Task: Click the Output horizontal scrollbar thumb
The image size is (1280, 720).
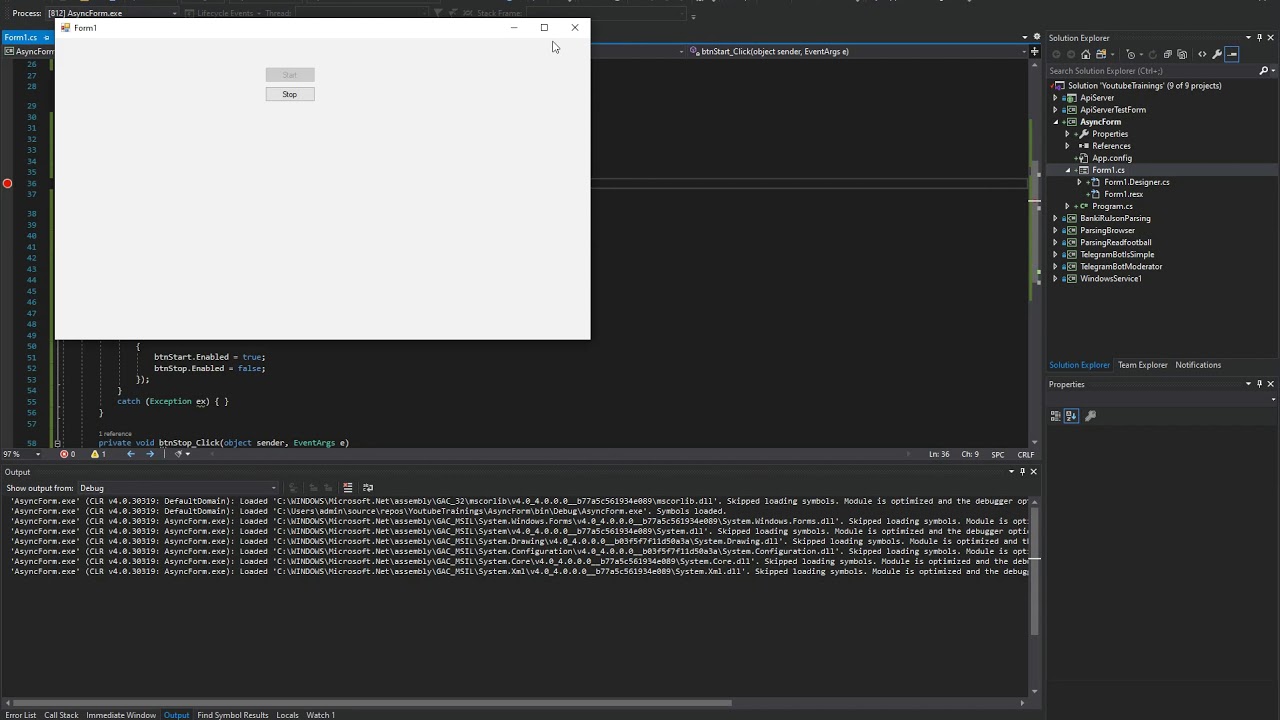Action: pyautogui.click(x=371, y=702)
